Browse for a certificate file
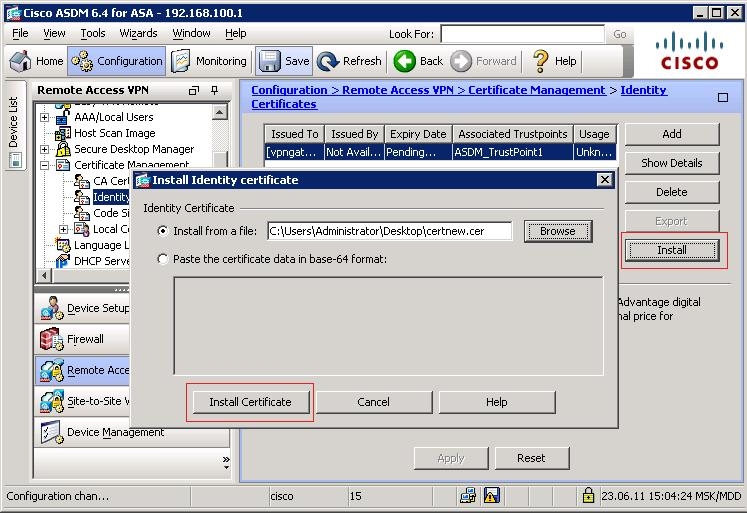Screen dimensions: 747x513 (x=558, y=231)
